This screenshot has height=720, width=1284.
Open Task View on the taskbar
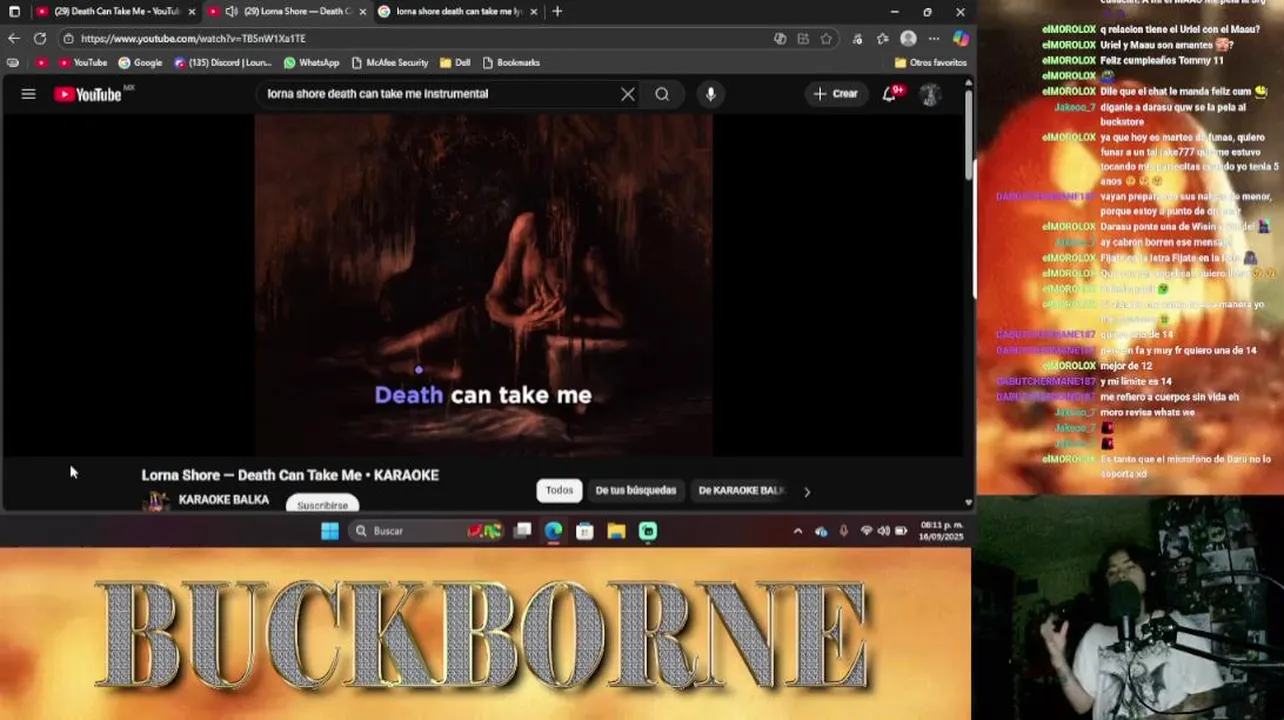522,531
